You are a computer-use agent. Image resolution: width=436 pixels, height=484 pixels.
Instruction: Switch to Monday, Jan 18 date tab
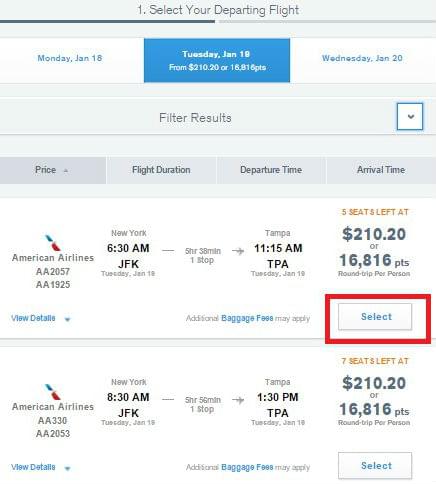(x=70, y=58)
